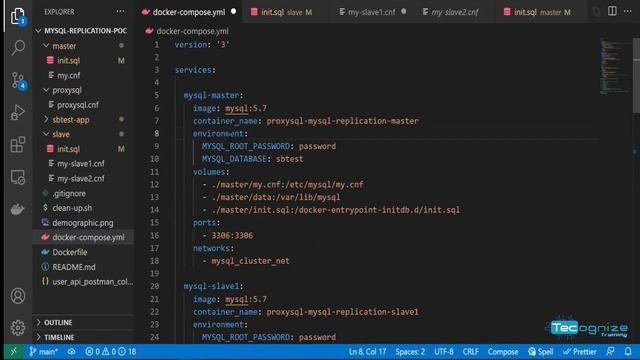640x360 pixels.
Task: Change language mode from Compose
Action: click(x=503, y=351)
